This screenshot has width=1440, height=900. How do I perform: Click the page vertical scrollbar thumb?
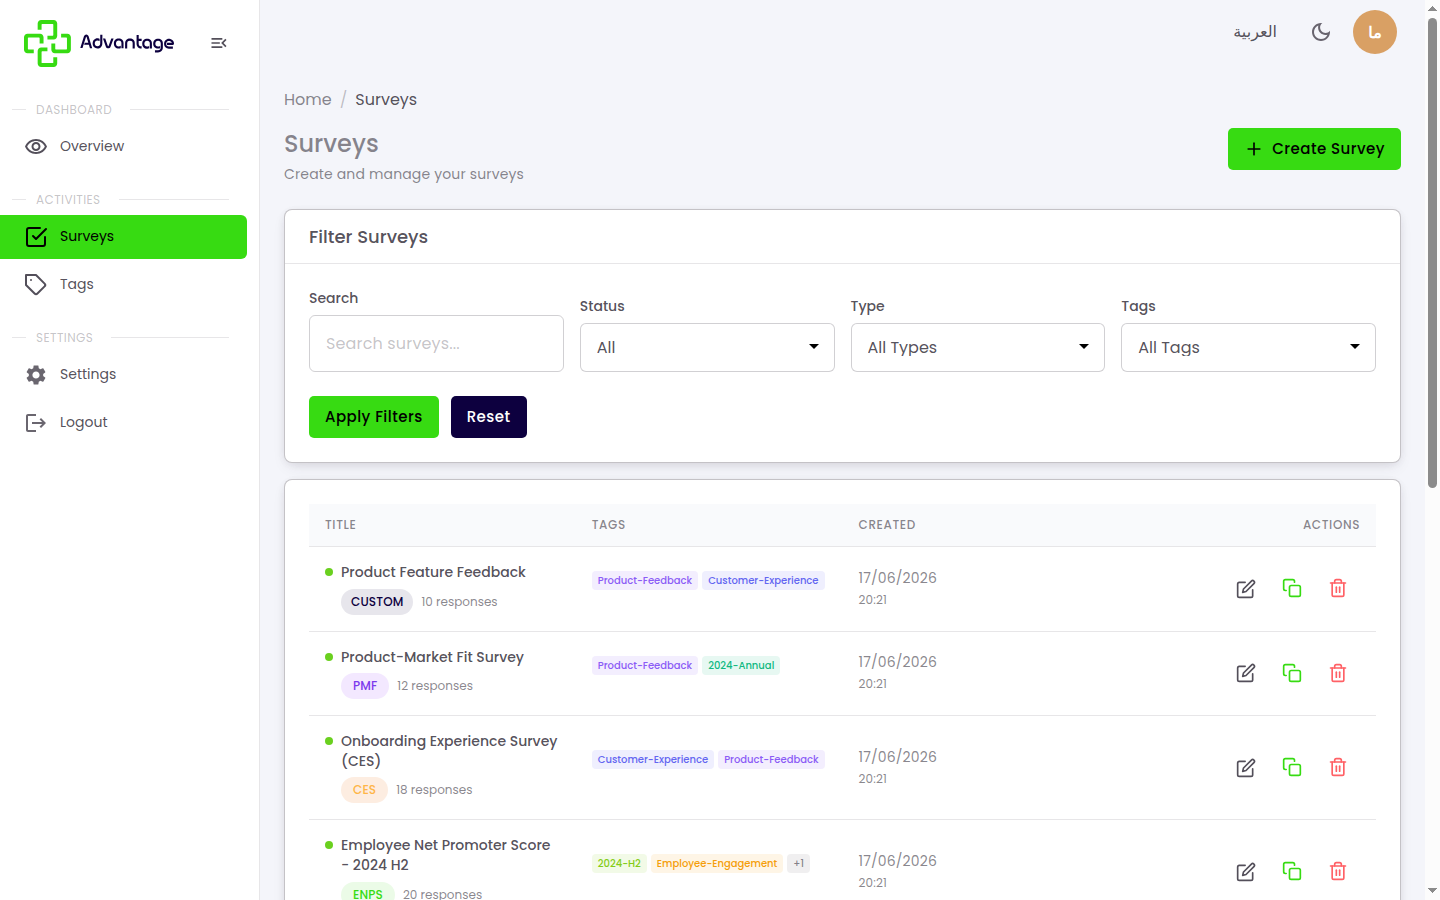coord(1432,254)
